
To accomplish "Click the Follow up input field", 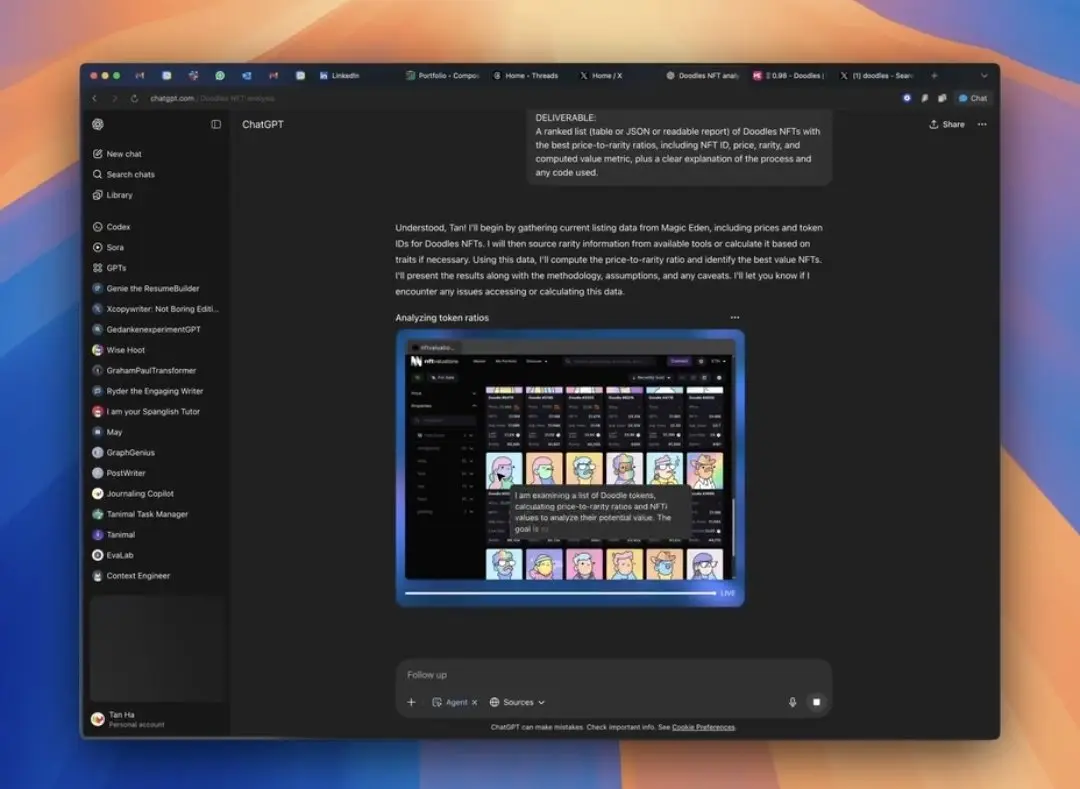I will 613,675.
